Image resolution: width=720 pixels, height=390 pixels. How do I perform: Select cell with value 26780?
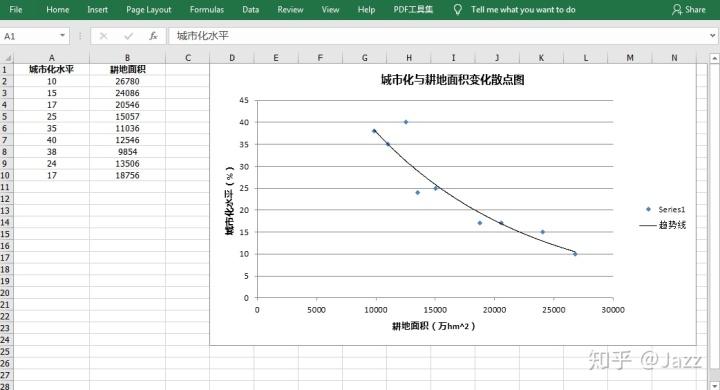127,81
